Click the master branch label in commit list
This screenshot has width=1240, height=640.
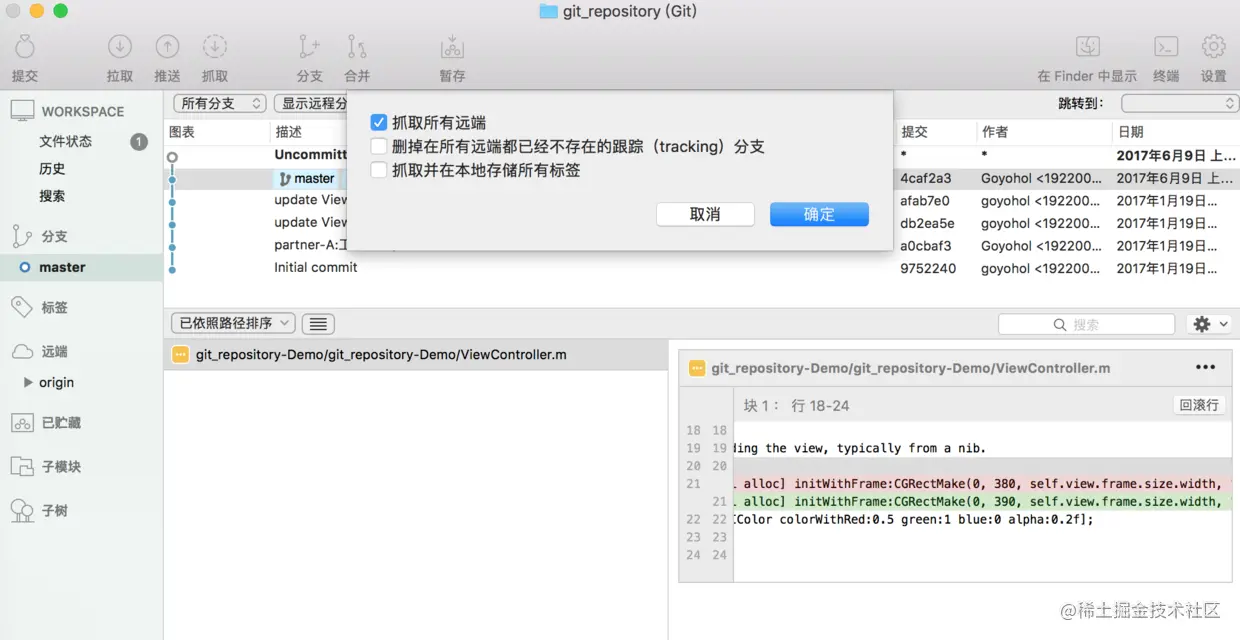tap(307, 178)
